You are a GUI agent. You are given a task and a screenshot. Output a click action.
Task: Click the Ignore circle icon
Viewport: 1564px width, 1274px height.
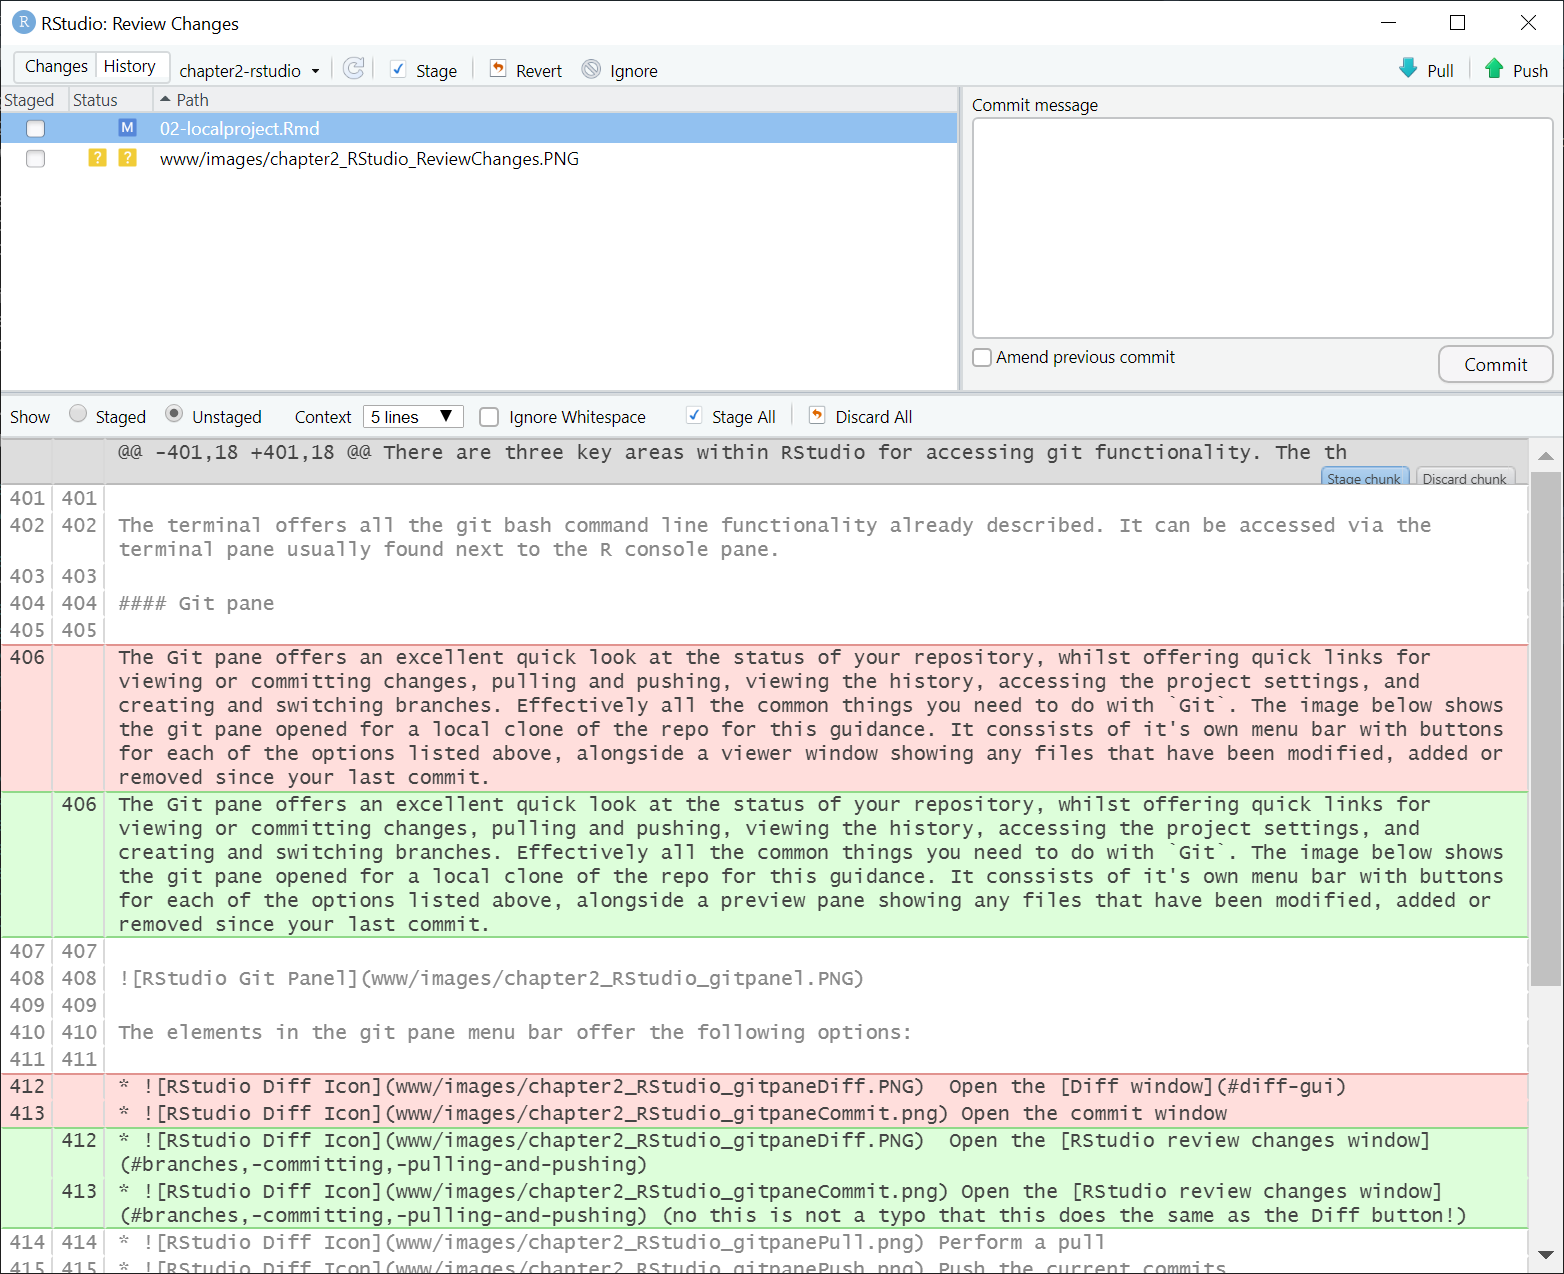tap(592, 69)
